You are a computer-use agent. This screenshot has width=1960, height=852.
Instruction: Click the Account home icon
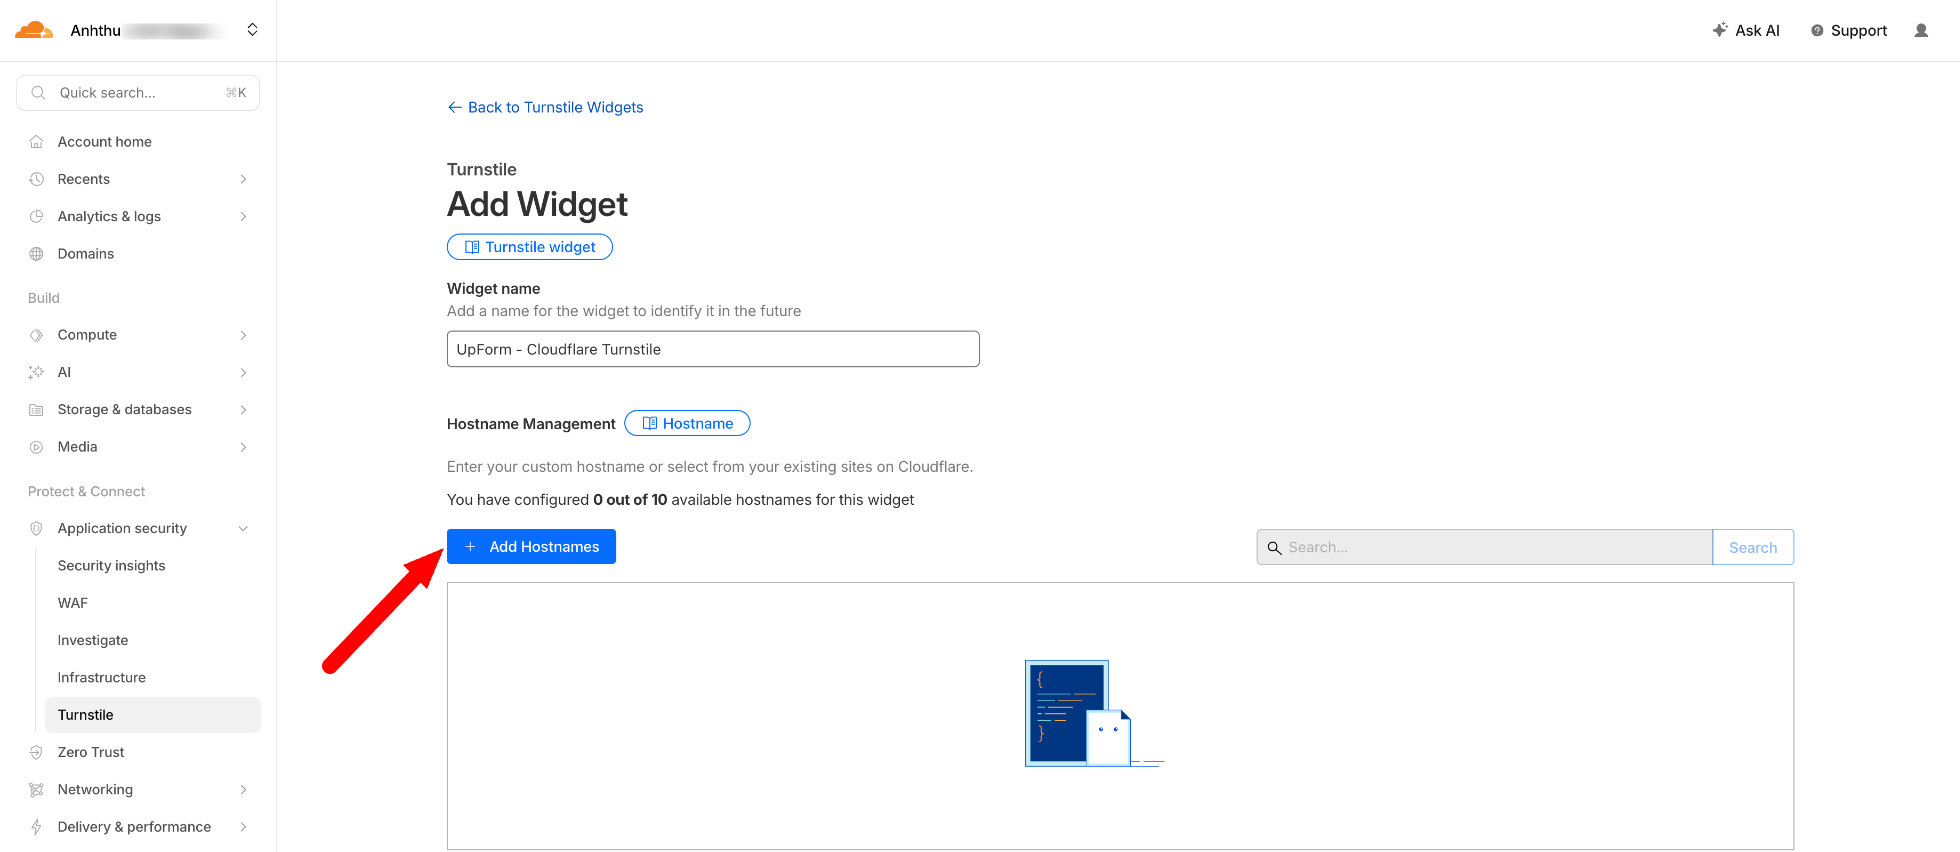(x=36, y=142)
